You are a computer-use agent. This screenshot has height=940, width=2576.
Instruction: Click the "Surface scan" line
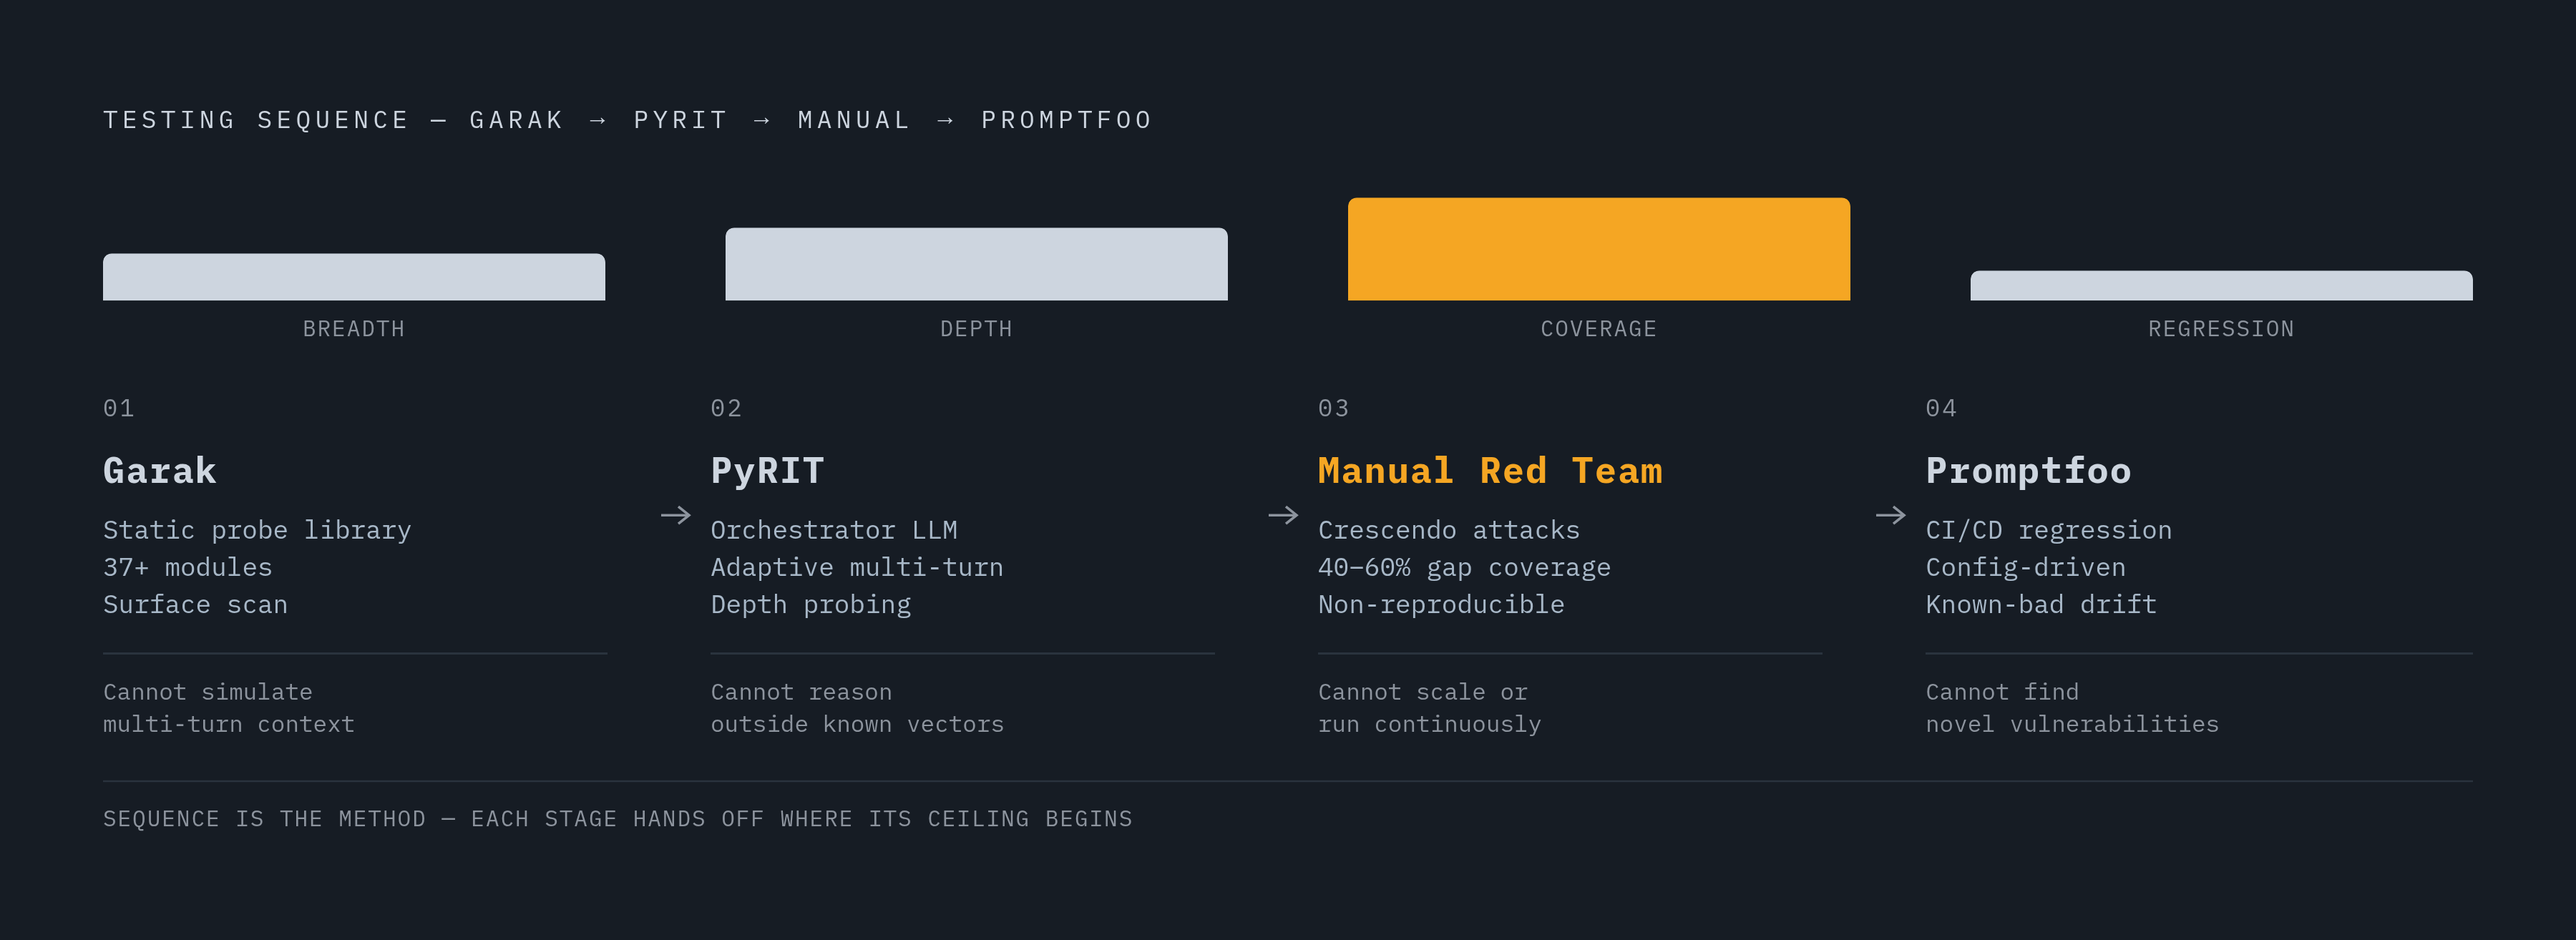pos(195,604)
